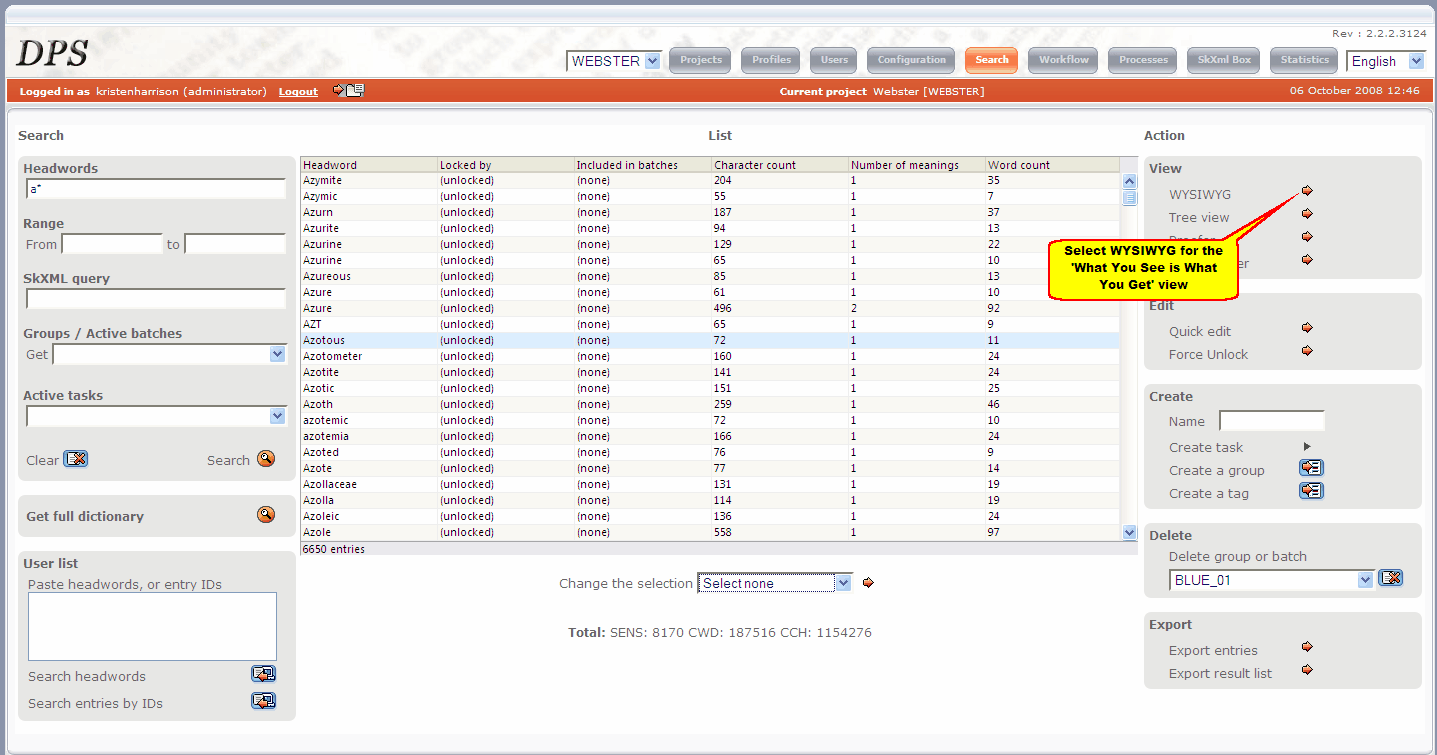Select the Azoleic entry row
The height and width of the screenshot is (755, 1437).
710,516
